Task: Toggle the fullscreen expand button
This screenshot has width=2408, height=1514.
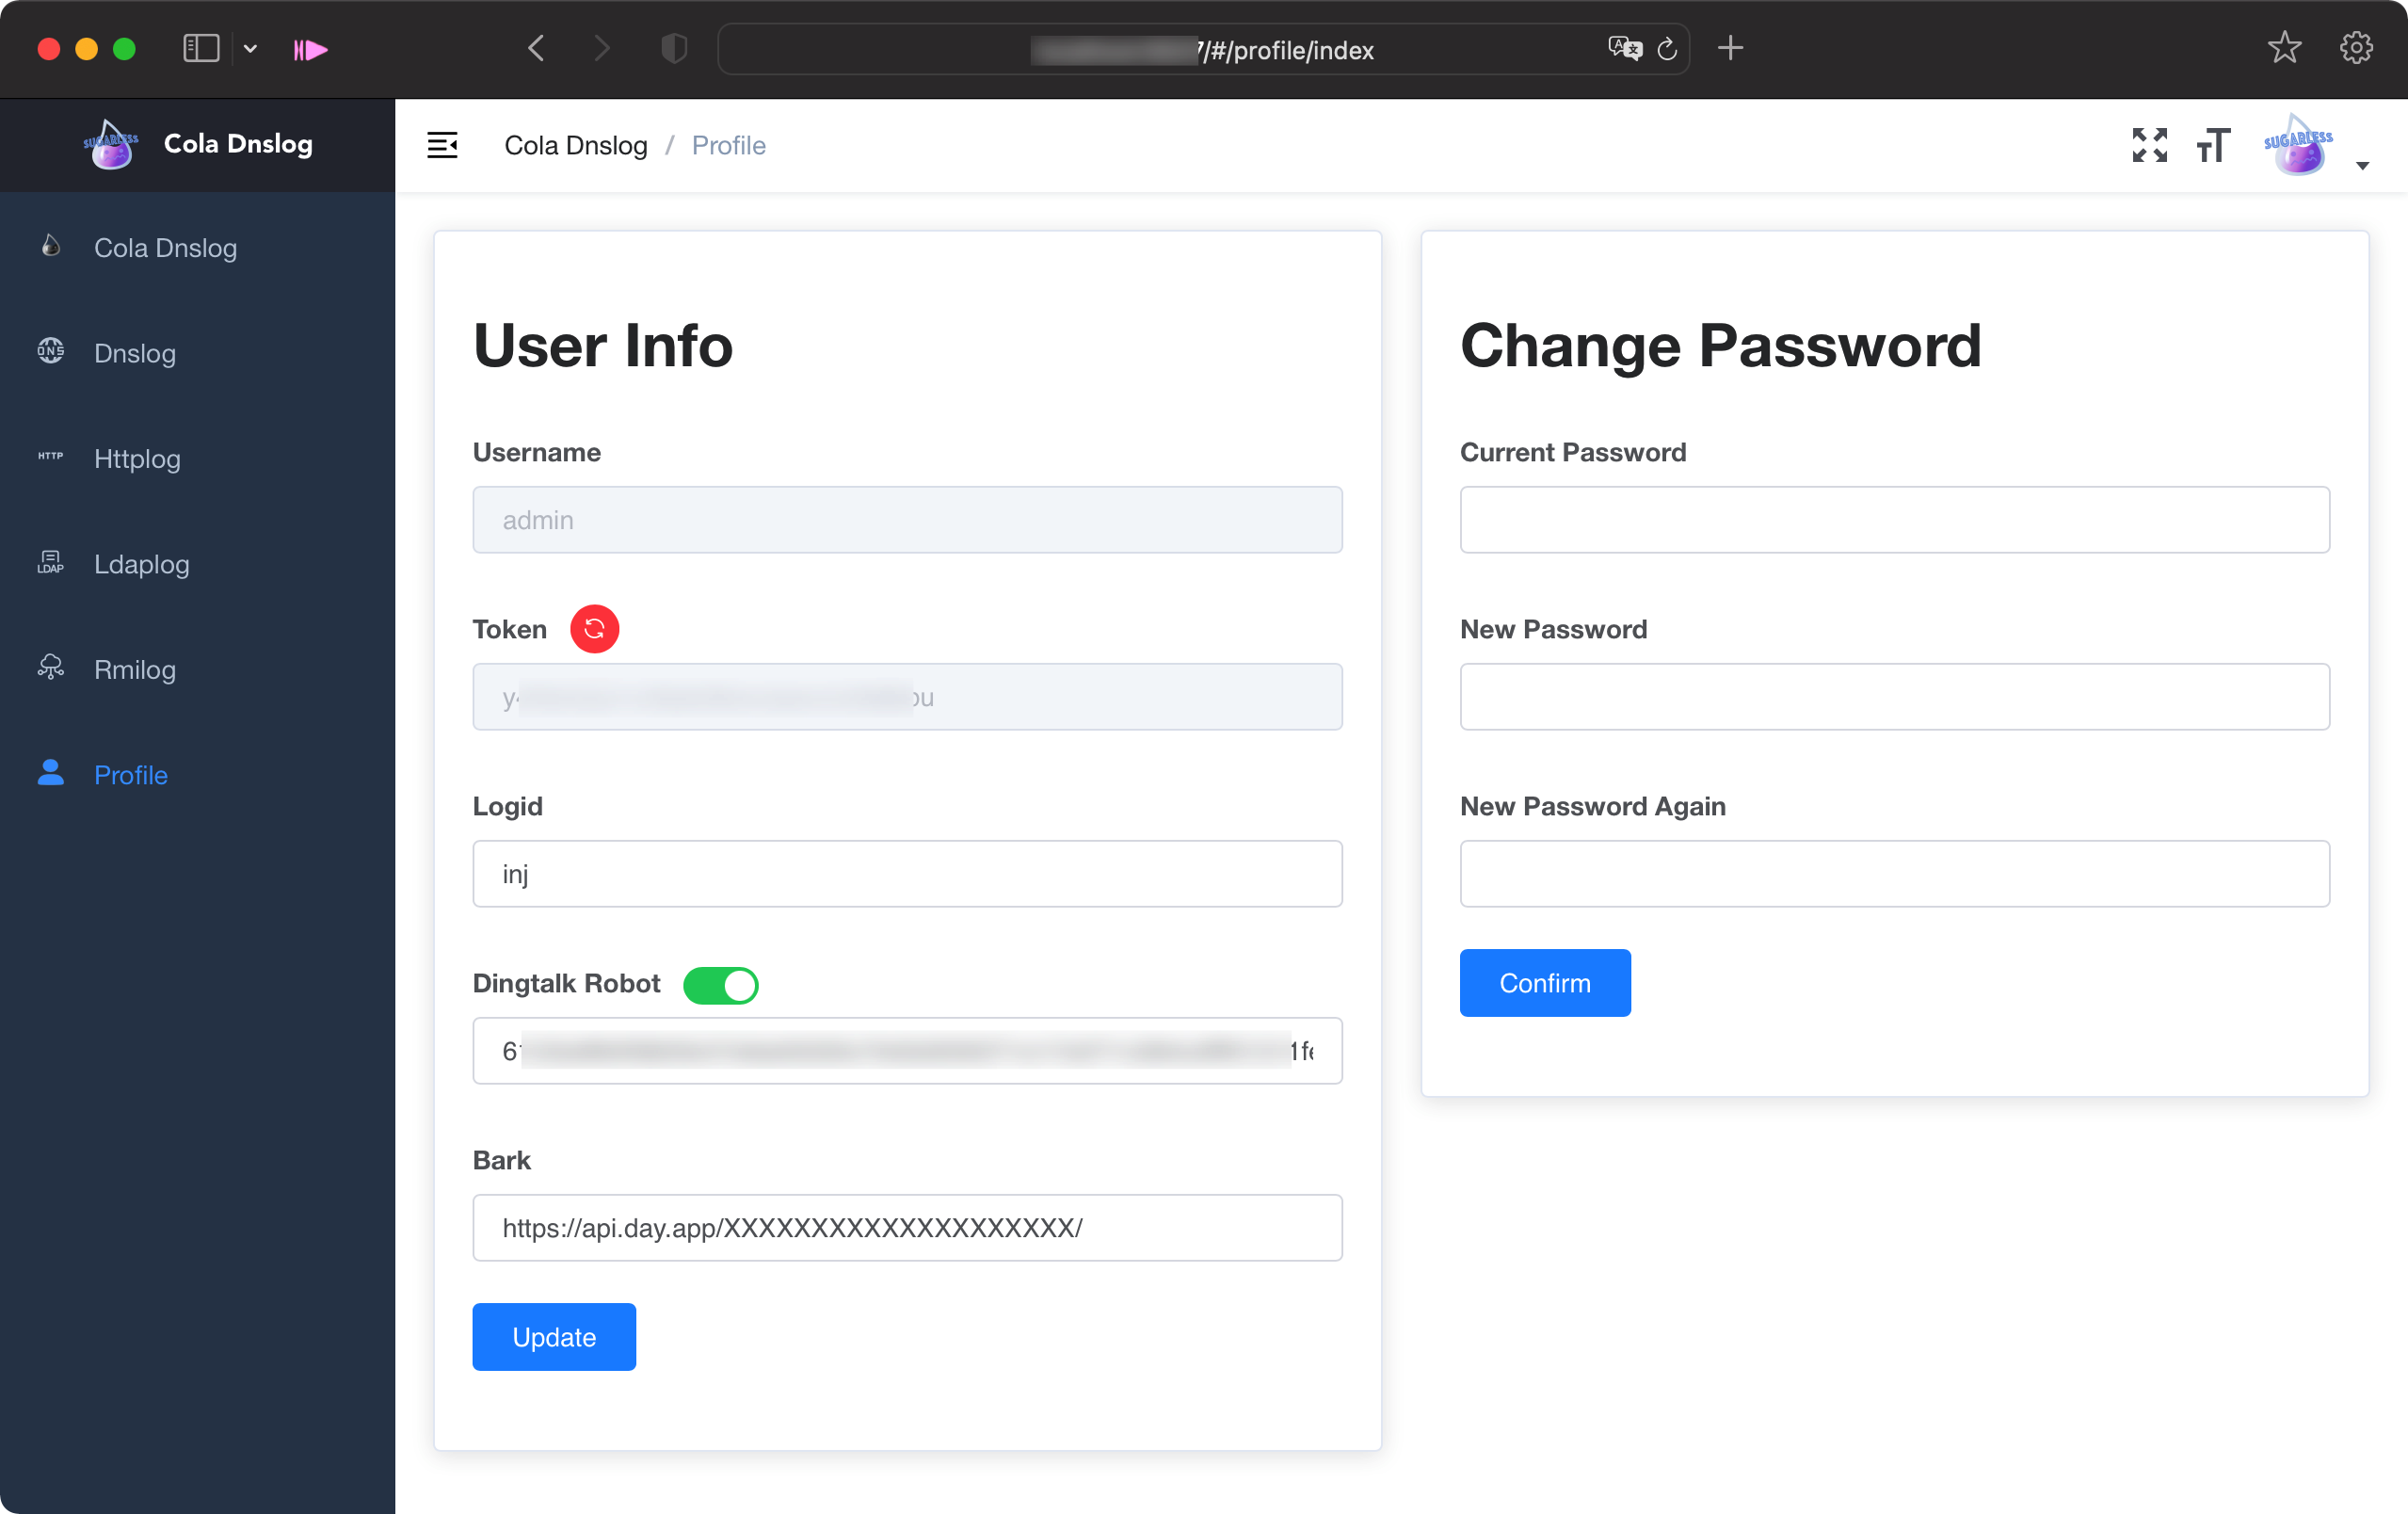Action: [x=2148, y=145]
